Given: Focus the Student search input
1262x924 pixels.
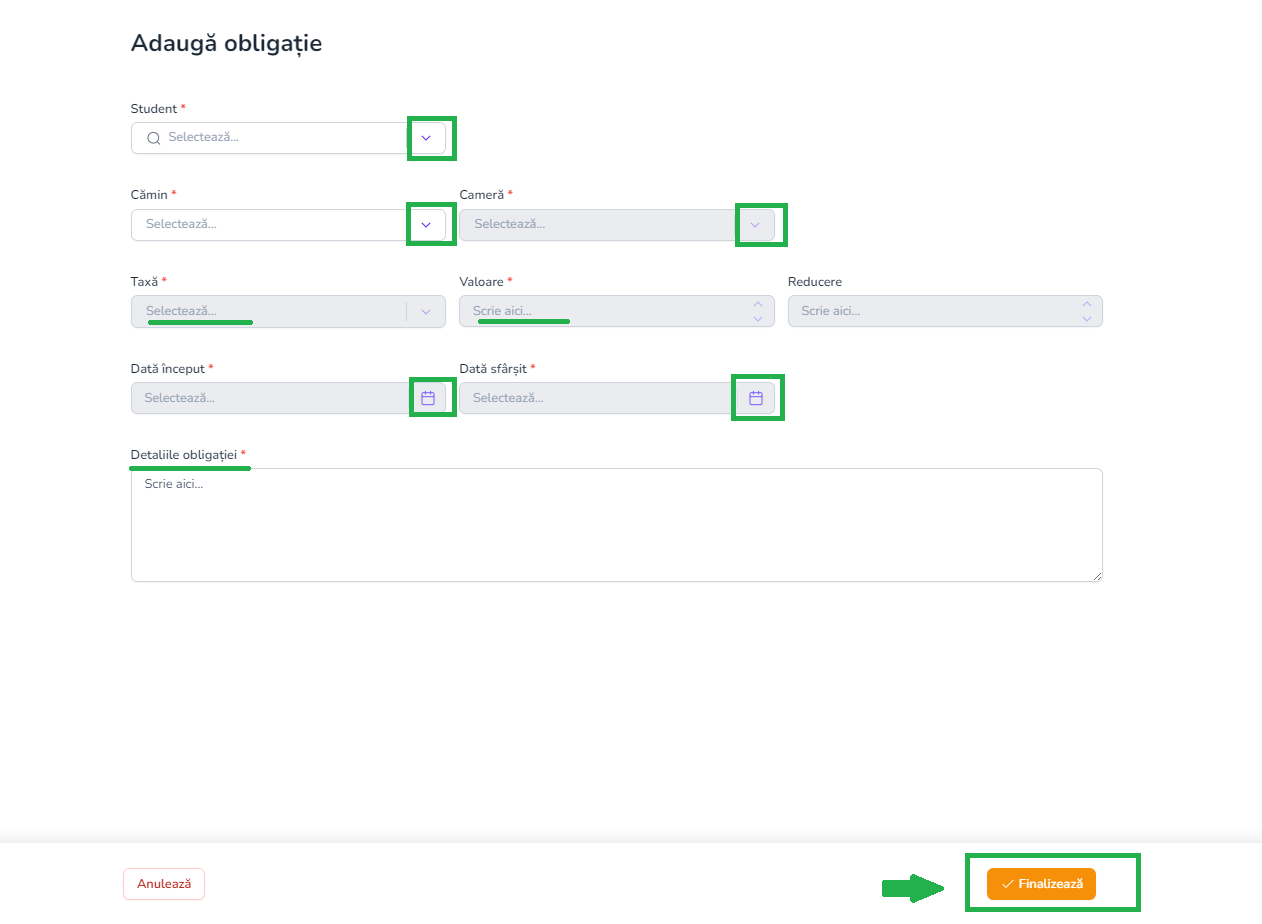Looking at the screenshot, I should coord(280,138).
